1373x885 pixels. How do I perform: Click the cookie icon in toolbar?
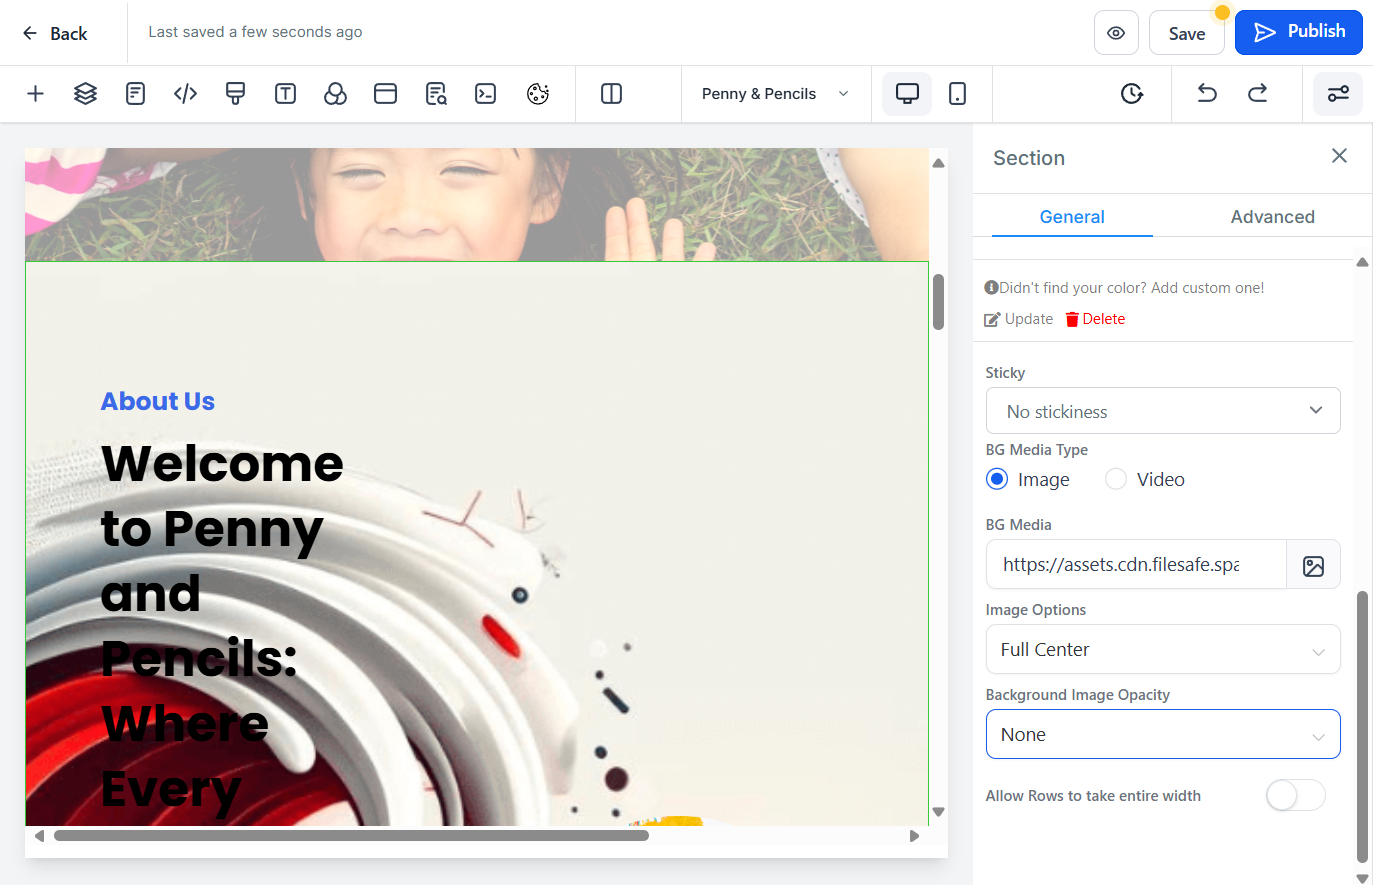tap(538, 94)
